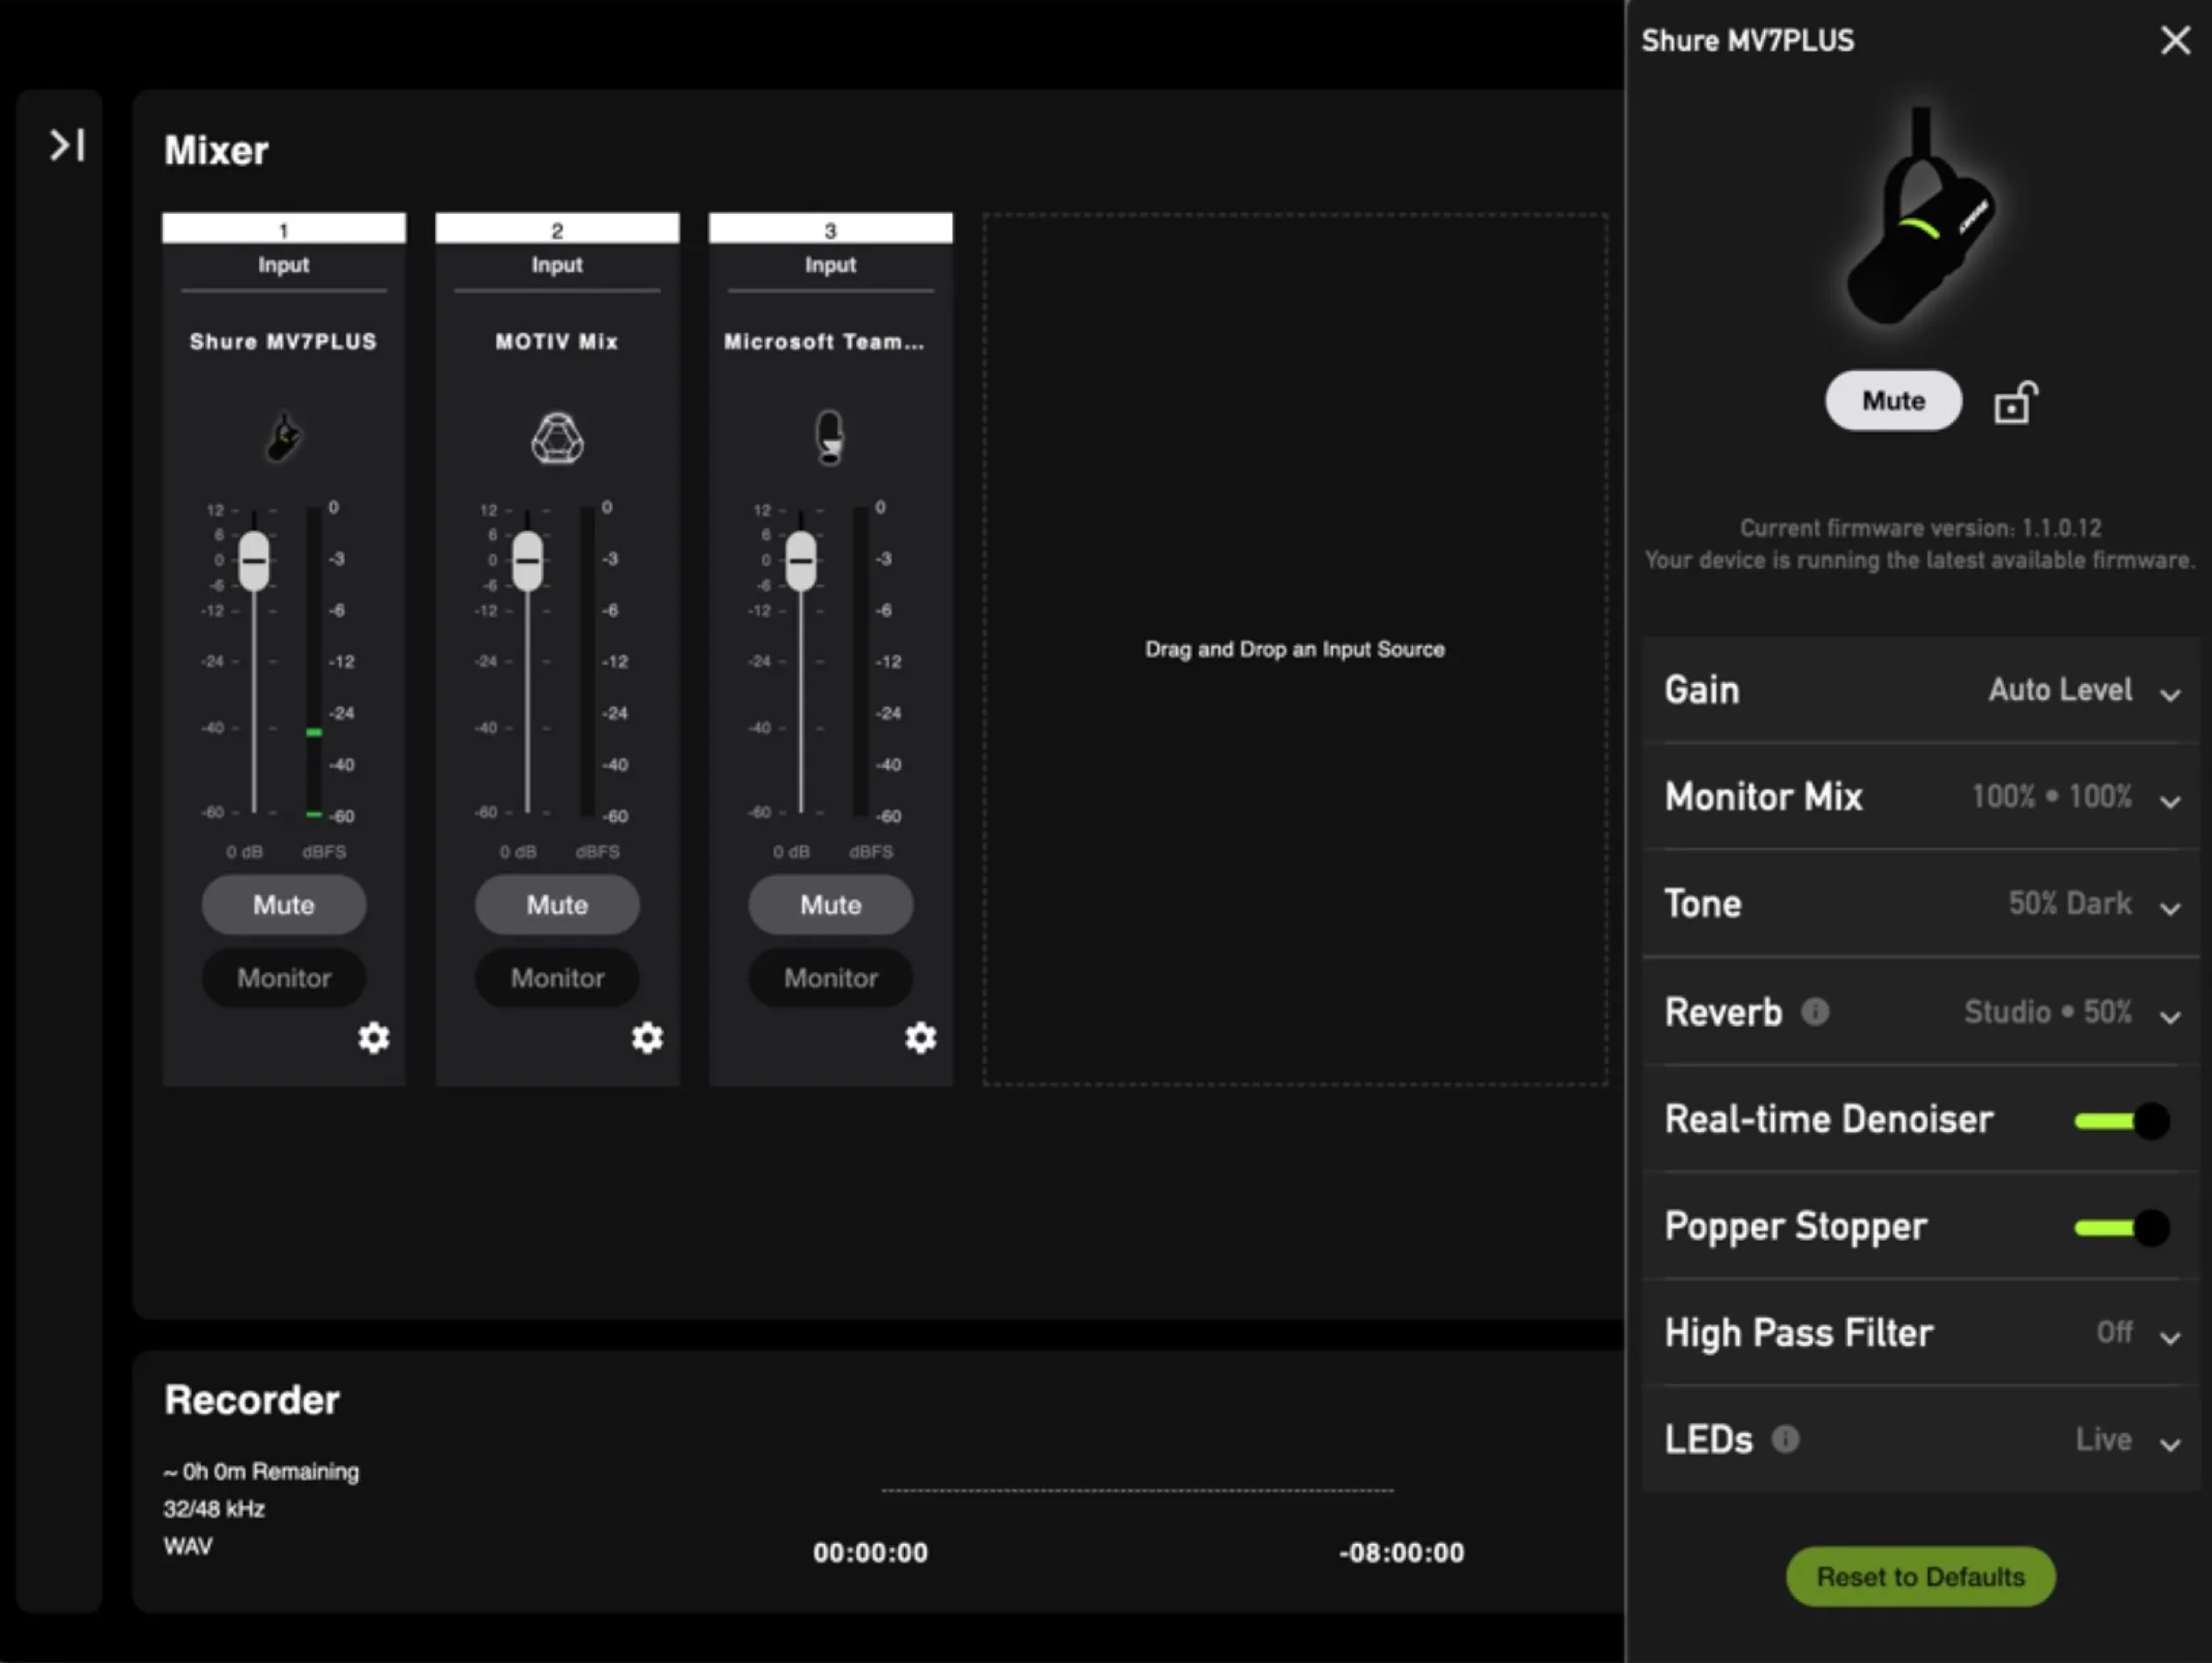2212x1663 pixels.
Task: Select channel 3 header tab
Action: (830, 229)
